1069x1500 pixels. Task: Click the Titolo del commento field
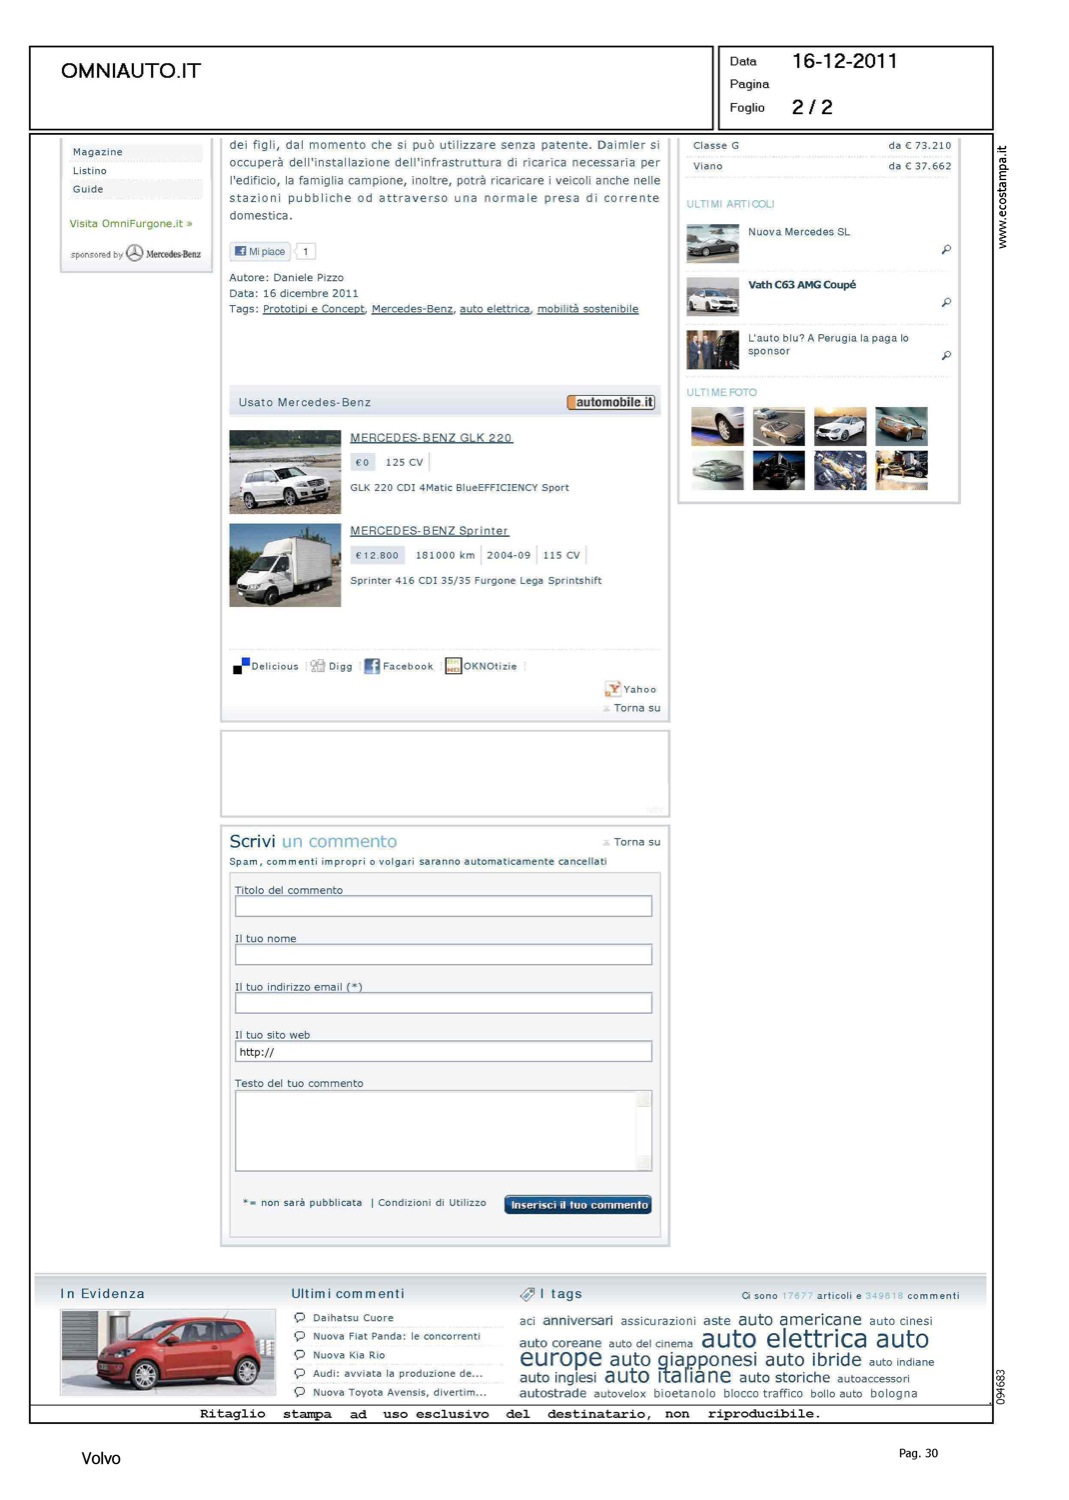pyautogui.click(x=443, y=906)
